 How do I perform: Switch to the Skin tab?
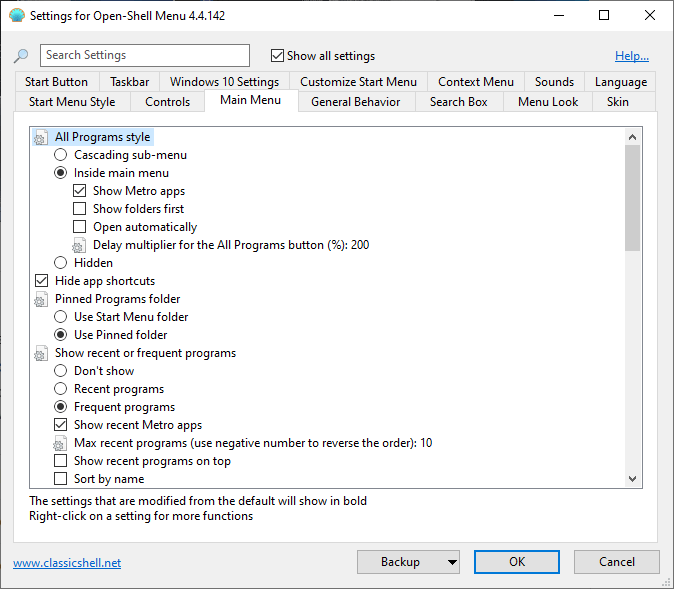[x=618, y=101]
